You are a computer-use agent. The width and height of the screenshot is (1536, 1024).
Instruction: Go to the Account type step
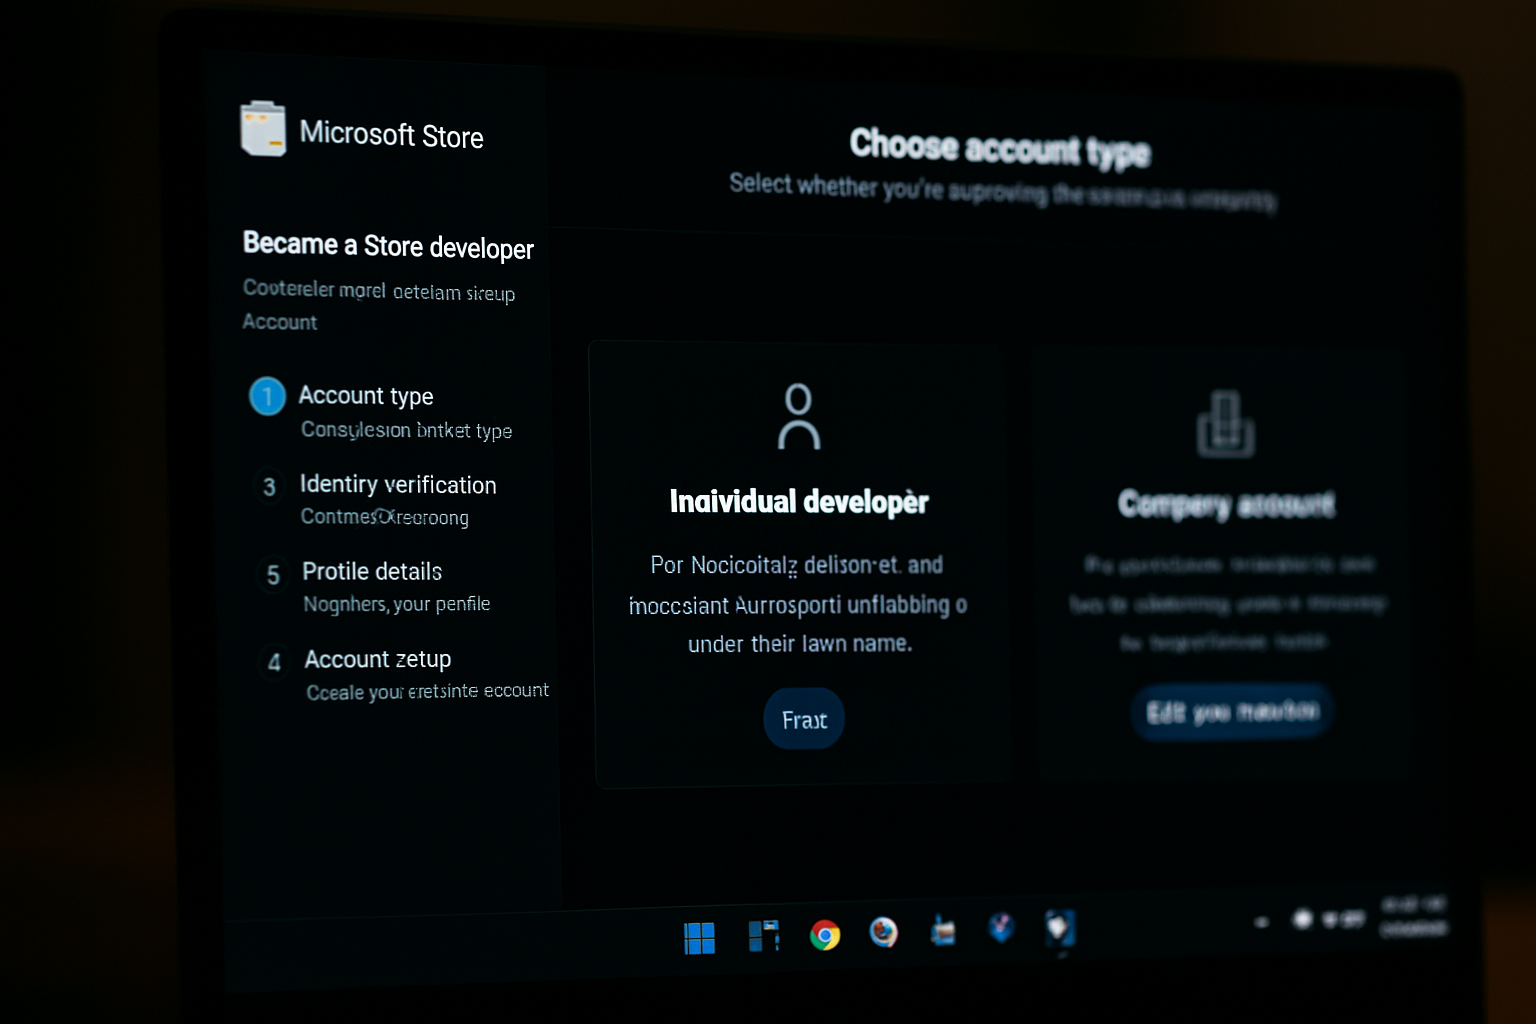point(366,396)
